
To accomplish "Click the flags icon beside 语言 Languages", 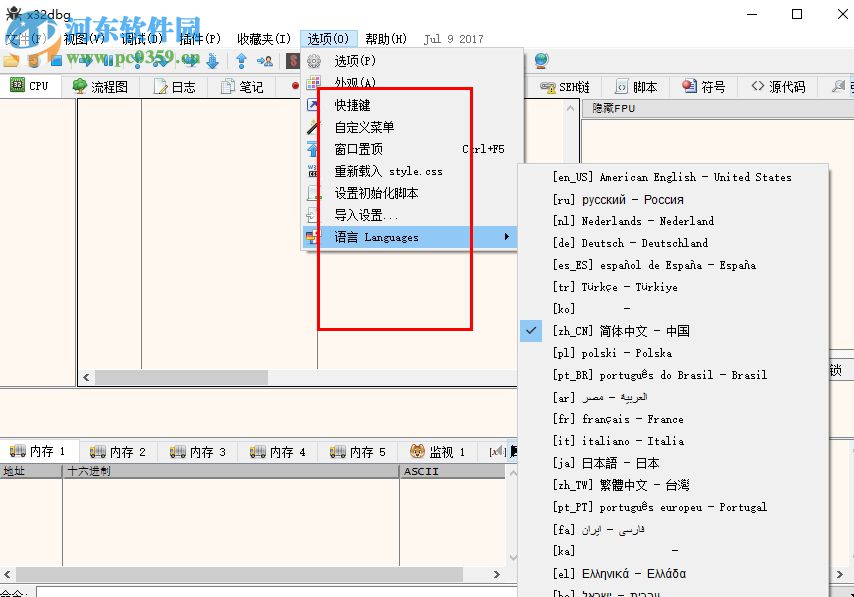I will point(313,237).
